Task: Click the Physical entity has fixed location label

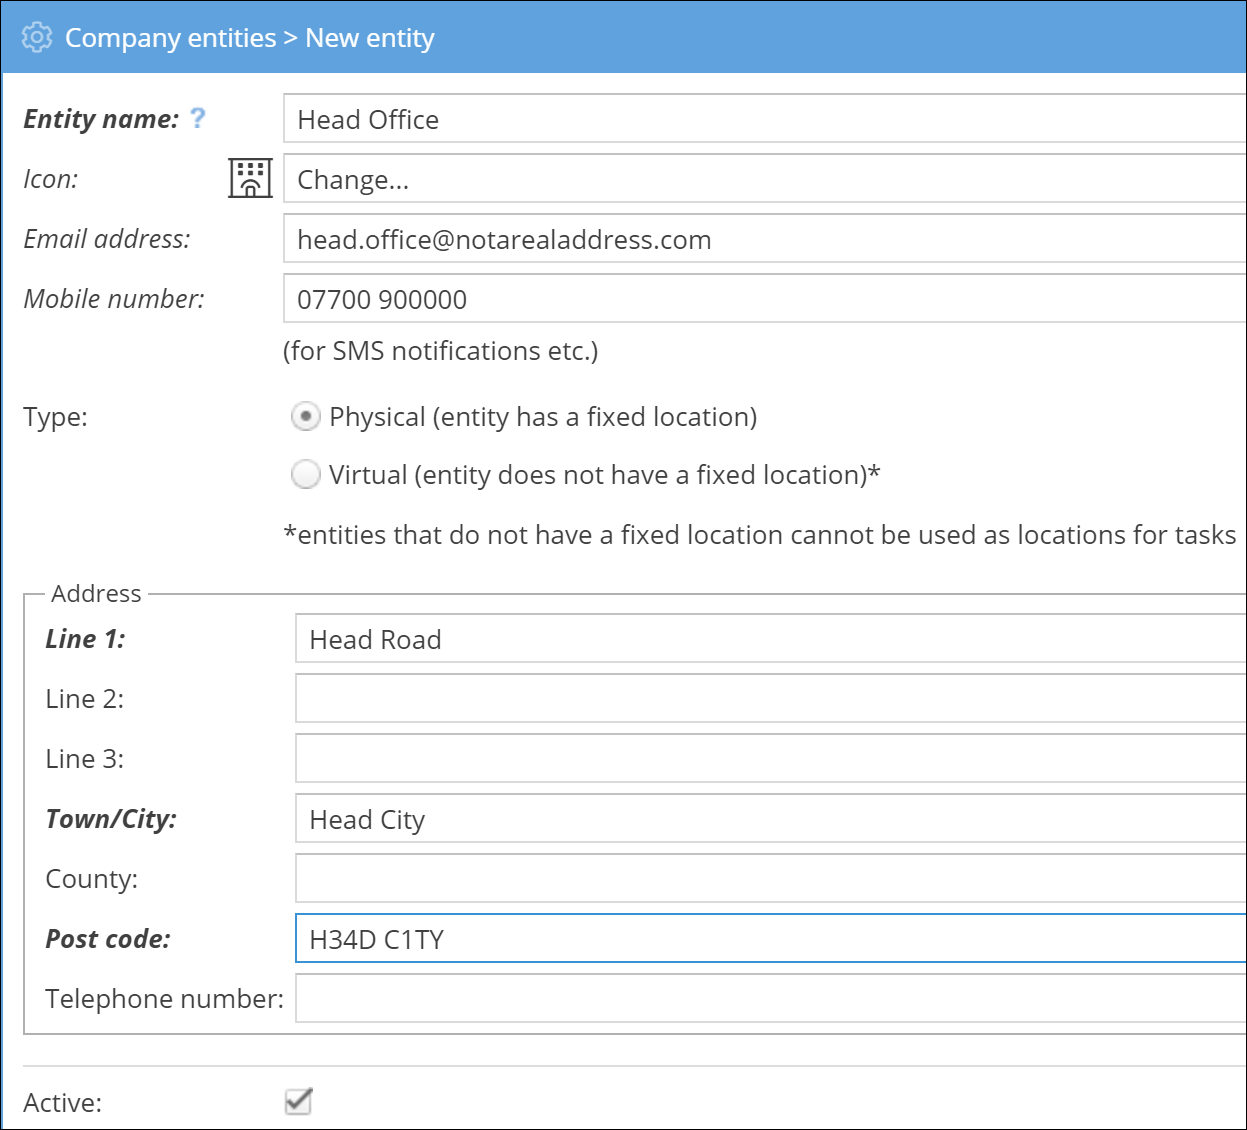Action: coord(543,417)
